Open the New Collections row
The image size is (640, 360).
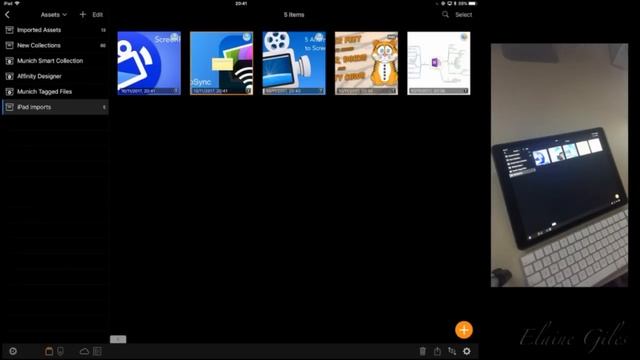[x=55, y=45]
